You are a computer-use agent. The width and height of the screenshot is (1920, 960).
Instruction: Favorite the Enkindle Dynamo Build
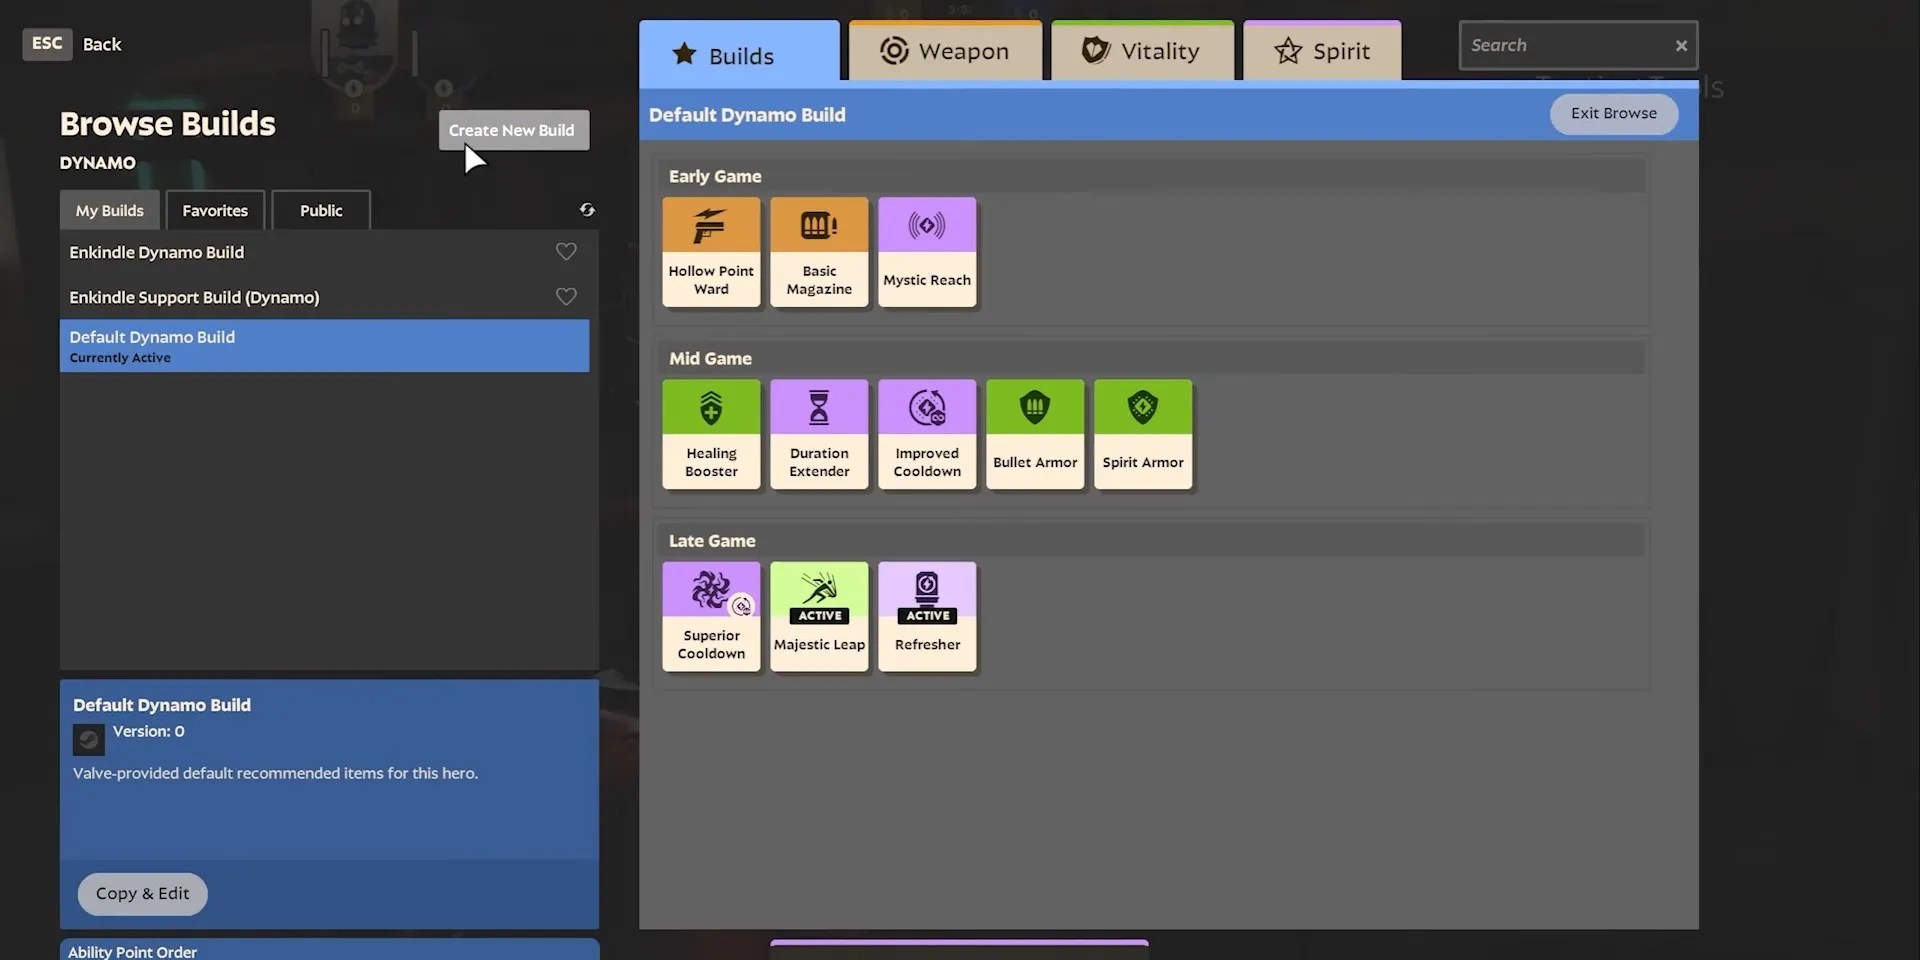(x=566, y=252)
